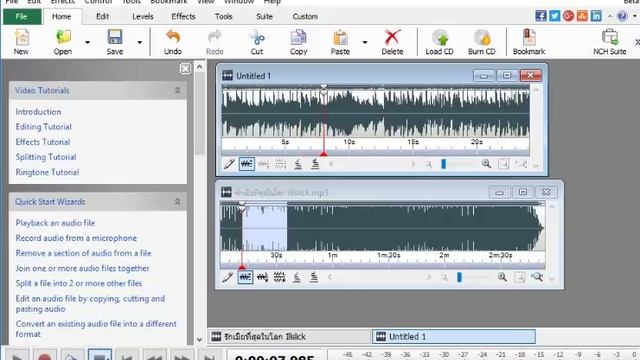The image size is (640, 360).
Task: Switch to the Suite ribbon tab
Action: pos(264,16)
